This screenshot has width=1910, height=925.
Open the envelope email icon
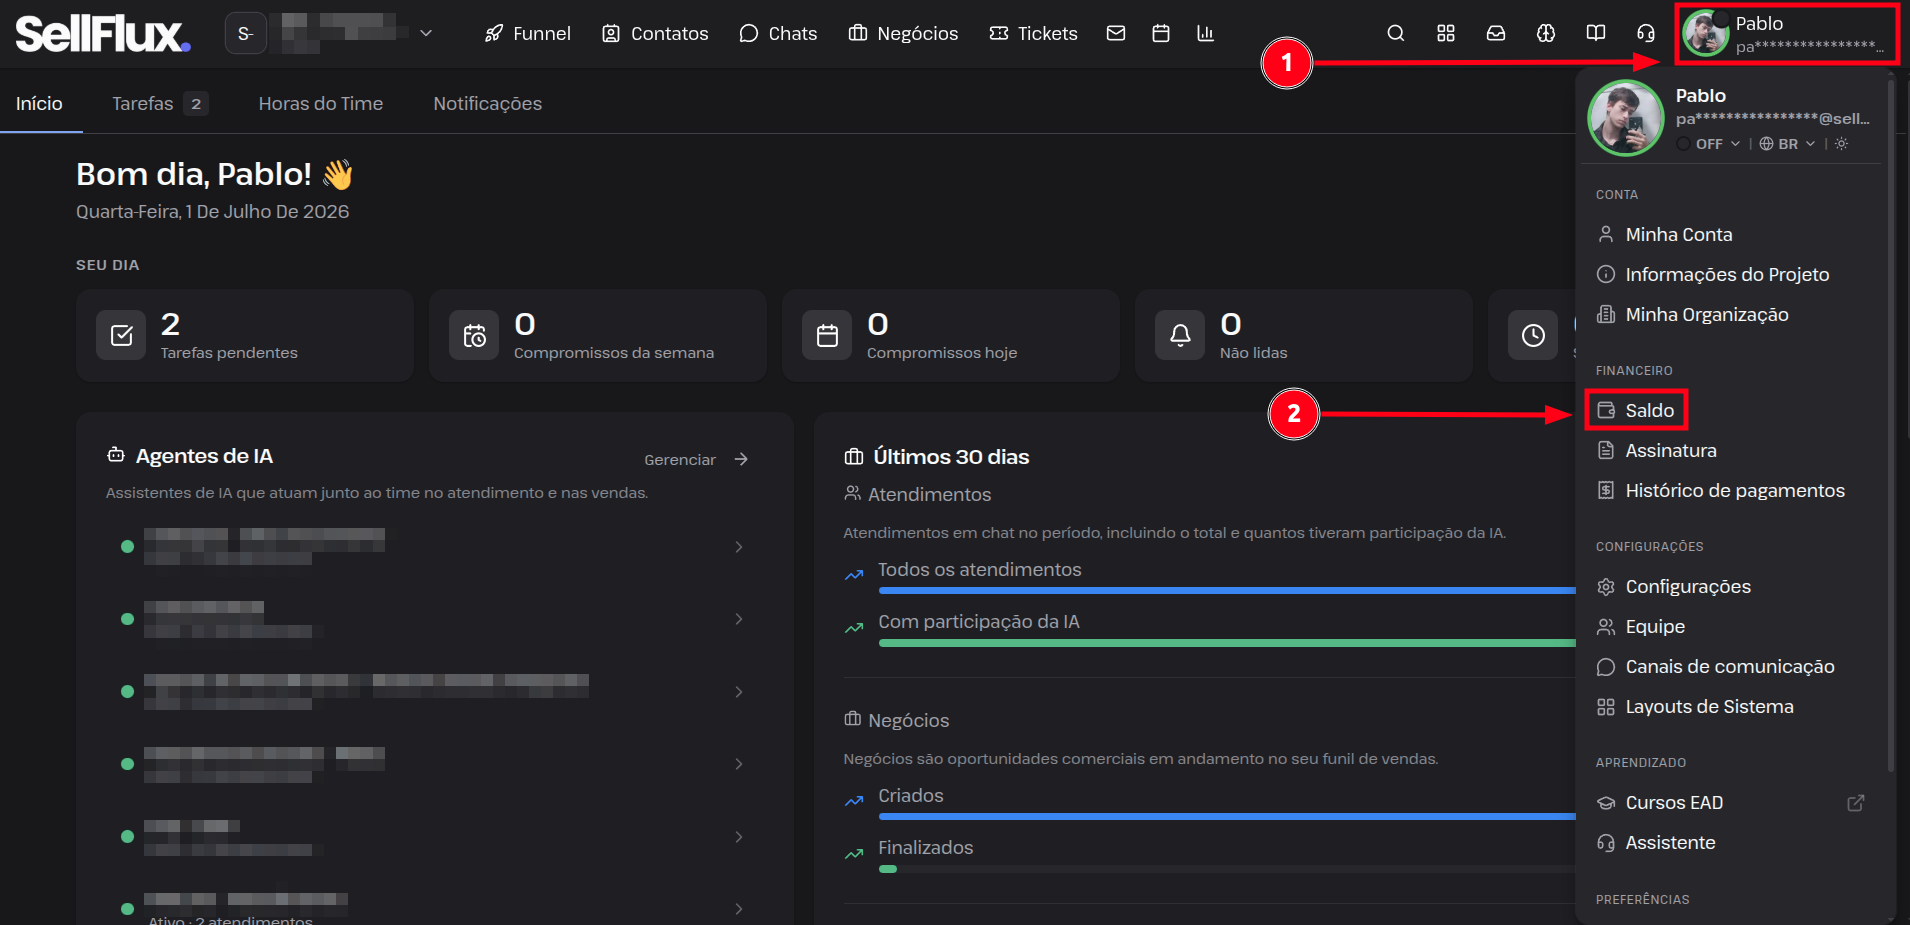tap(1116, 33)
